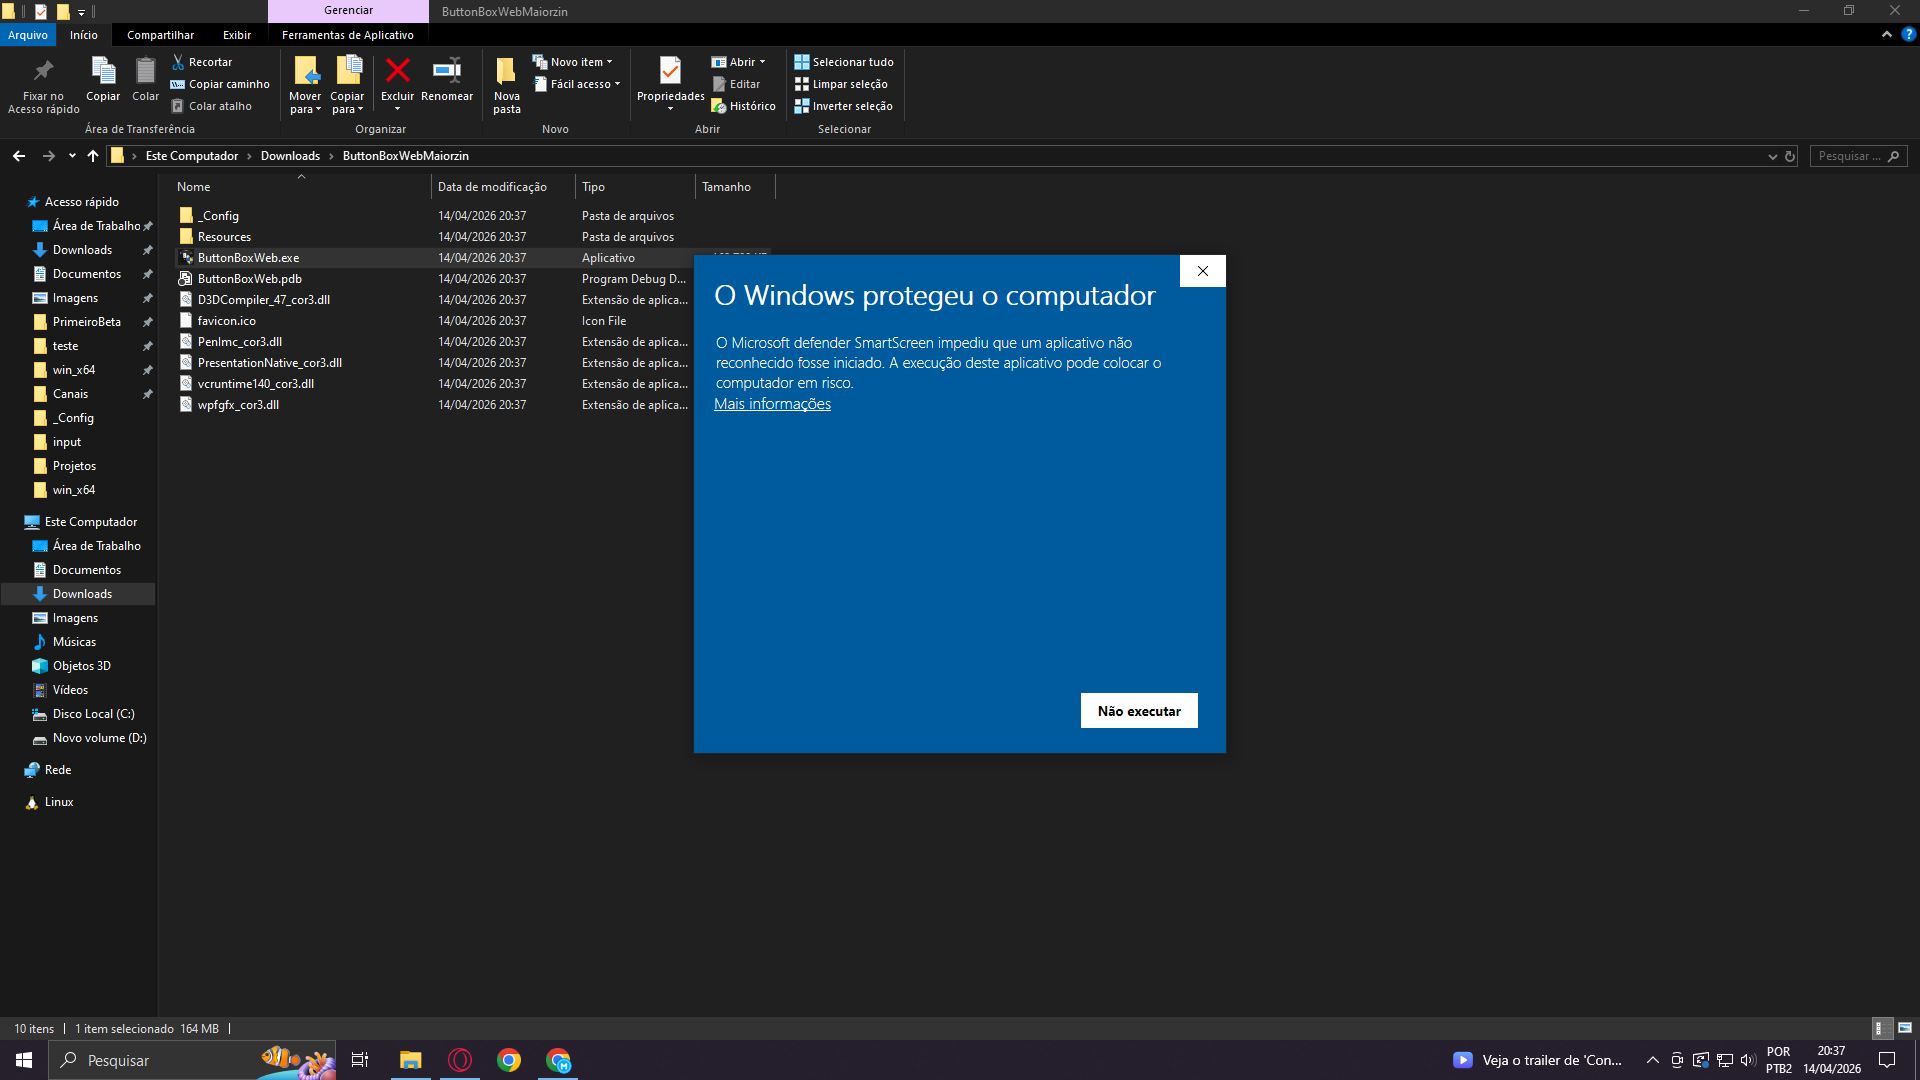Click Downloads in the address path

coord(290,156)
